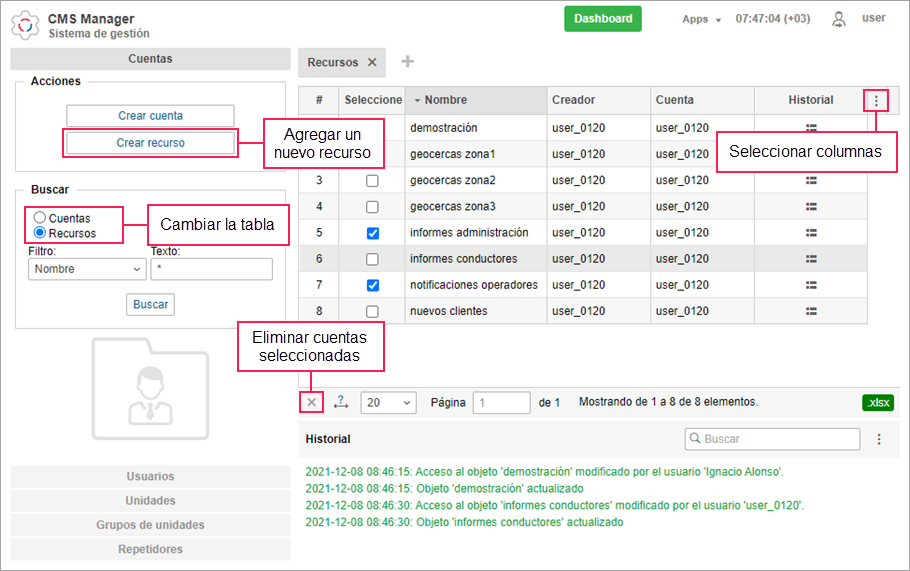Open the rows-per-page 20 dropdown

click(x=388, y=403)
